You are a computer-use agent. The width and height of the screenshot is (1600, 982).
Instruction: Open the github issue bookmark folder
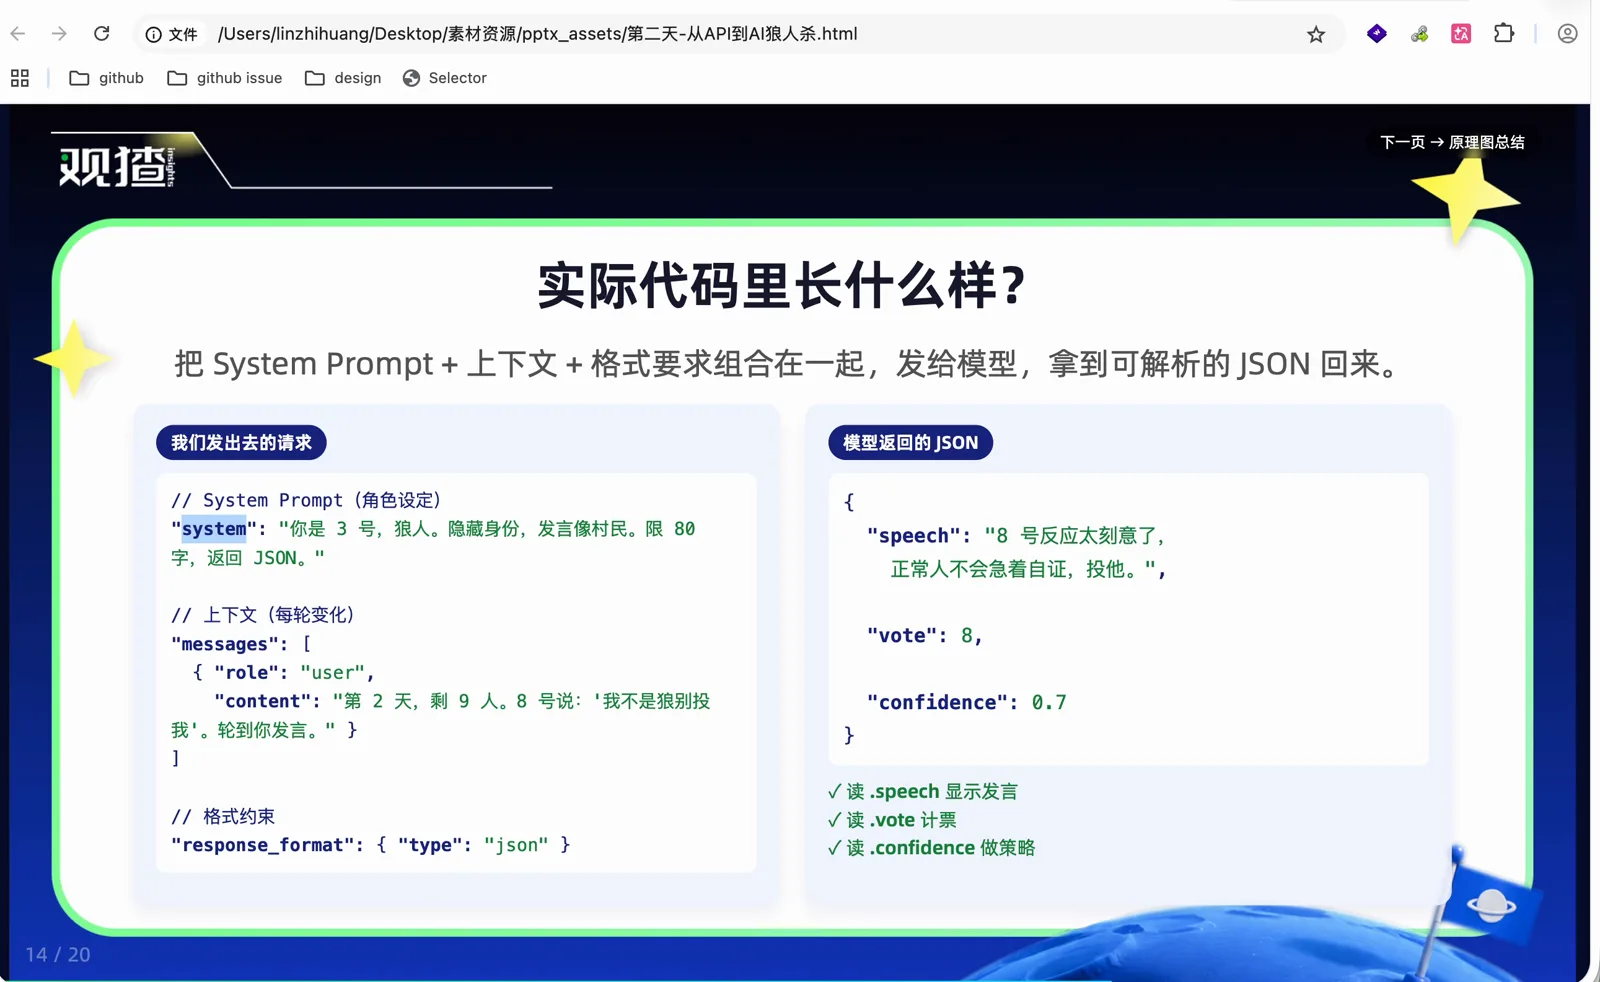point(225,78)
